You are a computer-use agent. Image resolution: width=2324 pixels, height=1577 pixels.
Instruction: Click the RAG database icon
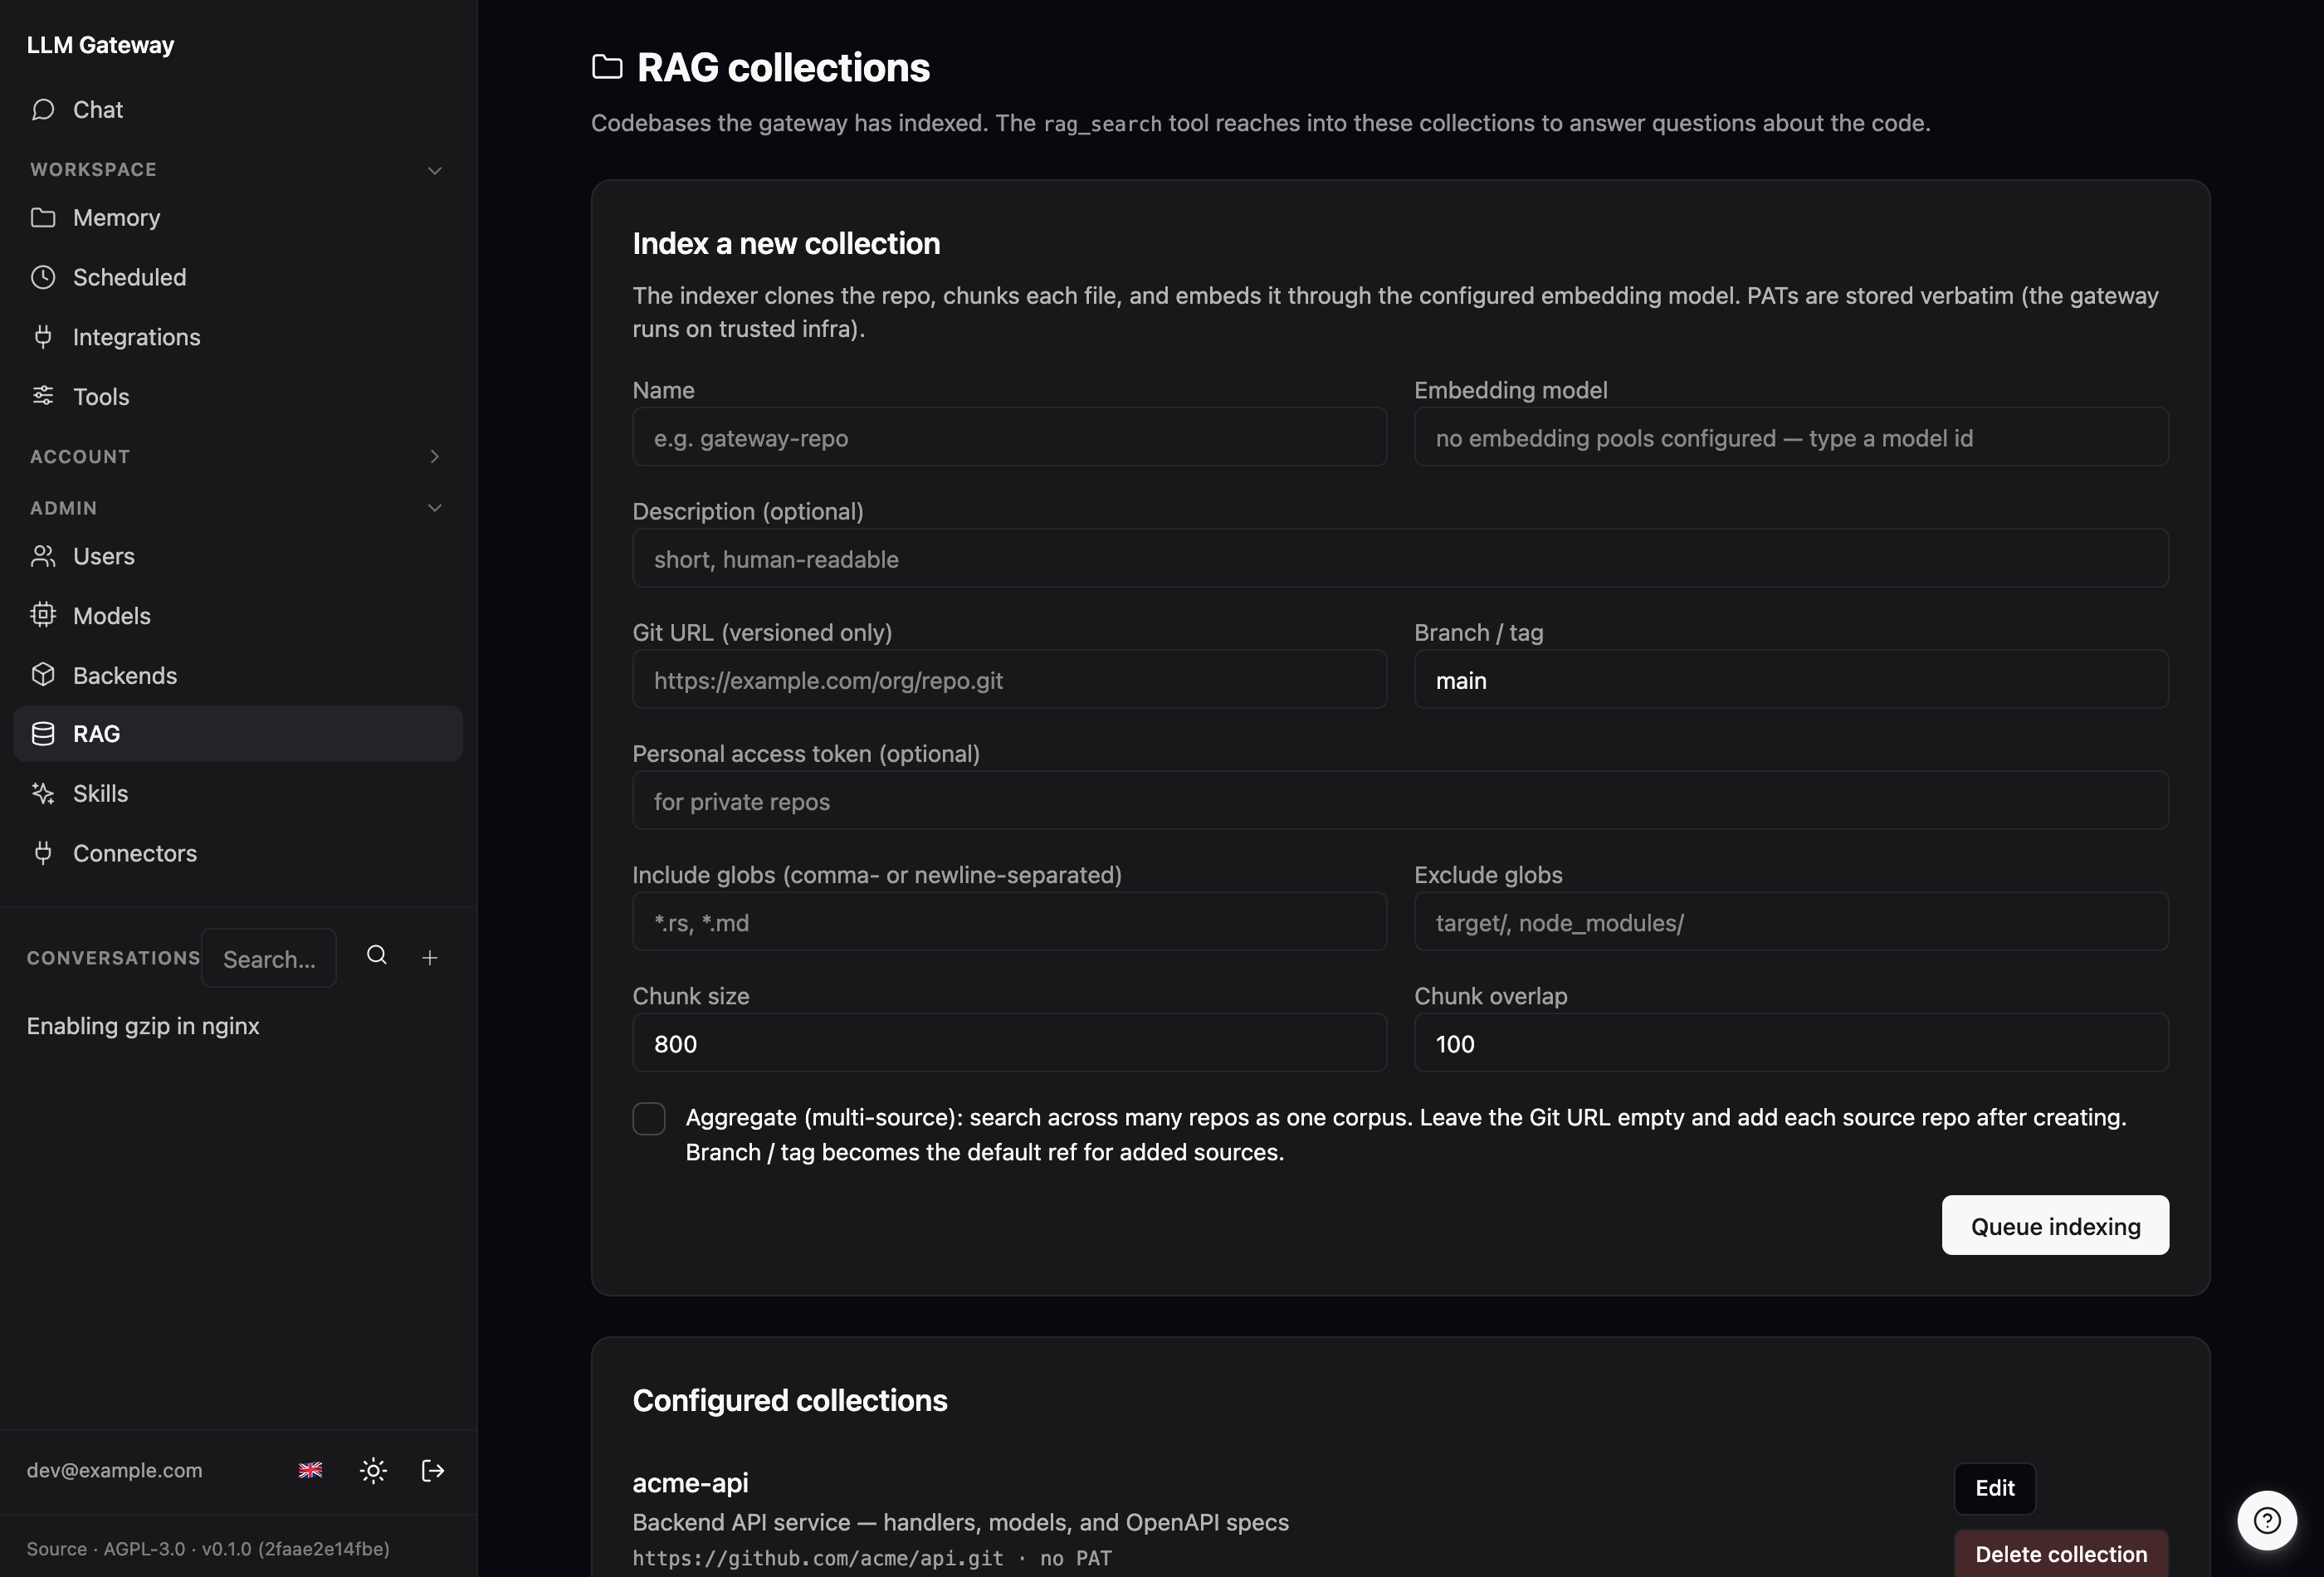(x=43, y=734)
